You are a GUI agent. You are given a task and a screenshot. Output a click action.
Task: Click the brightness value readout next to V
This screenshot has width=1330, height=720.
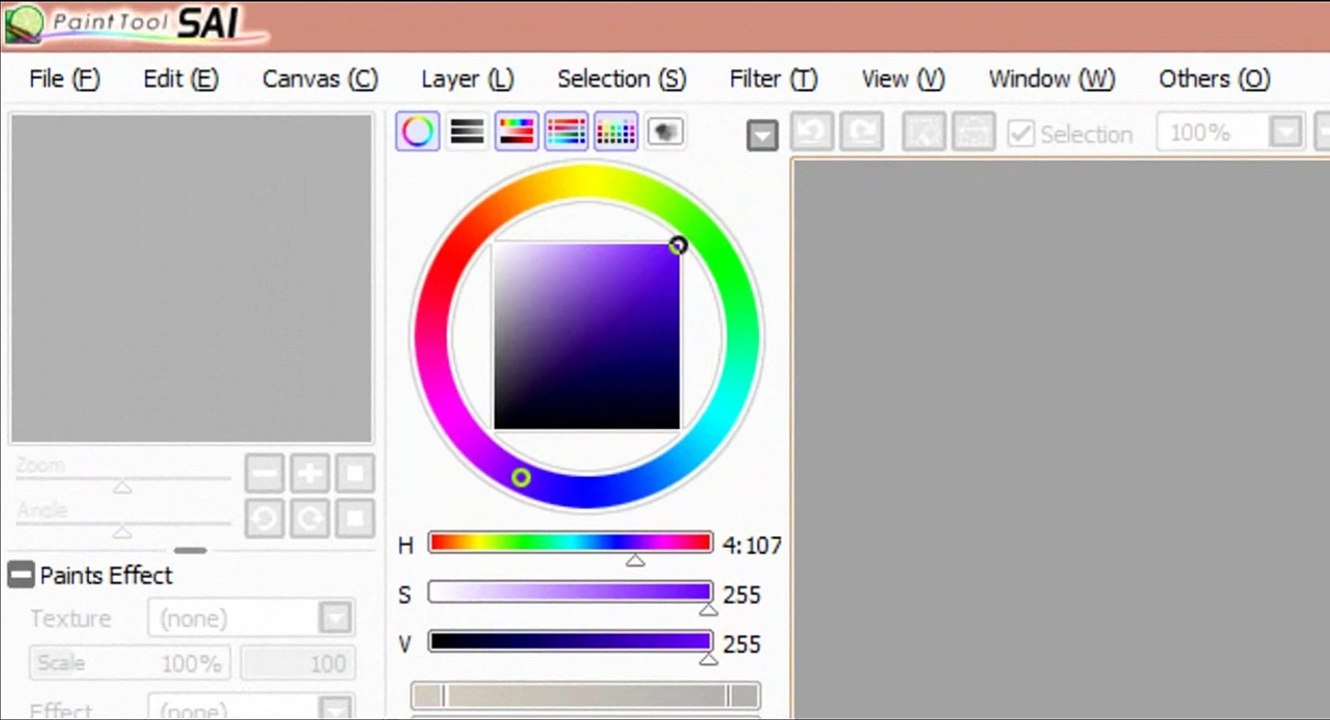(742, 644)
